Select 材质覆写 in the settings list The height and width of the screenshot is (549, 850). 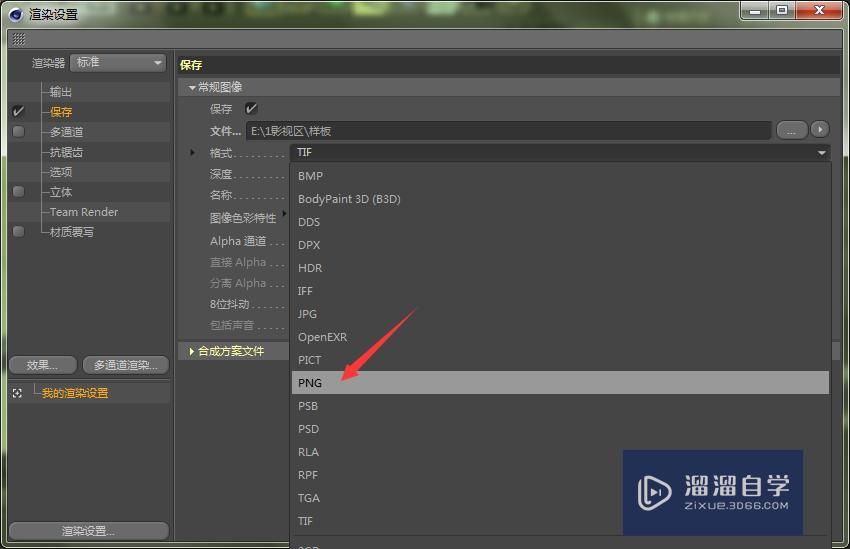(x=72, y=232)
